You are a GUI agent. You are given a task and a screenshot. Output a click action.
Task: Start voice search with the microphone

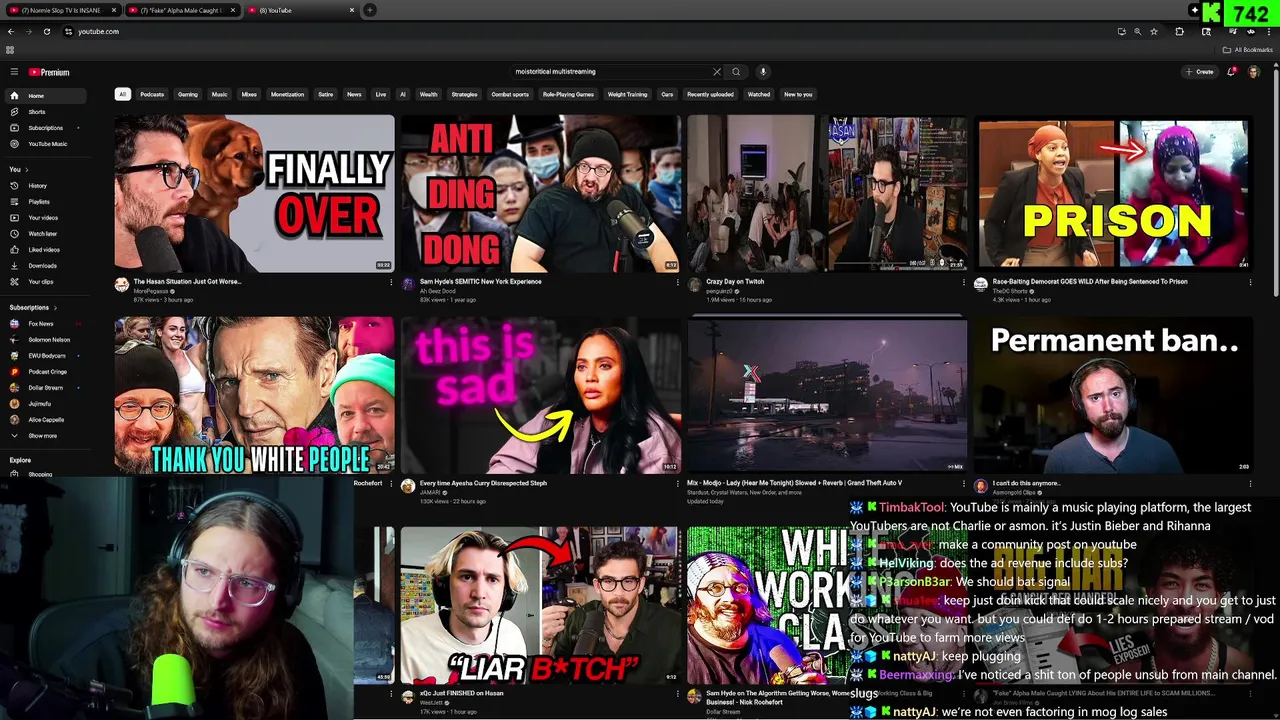click(763, 72)
